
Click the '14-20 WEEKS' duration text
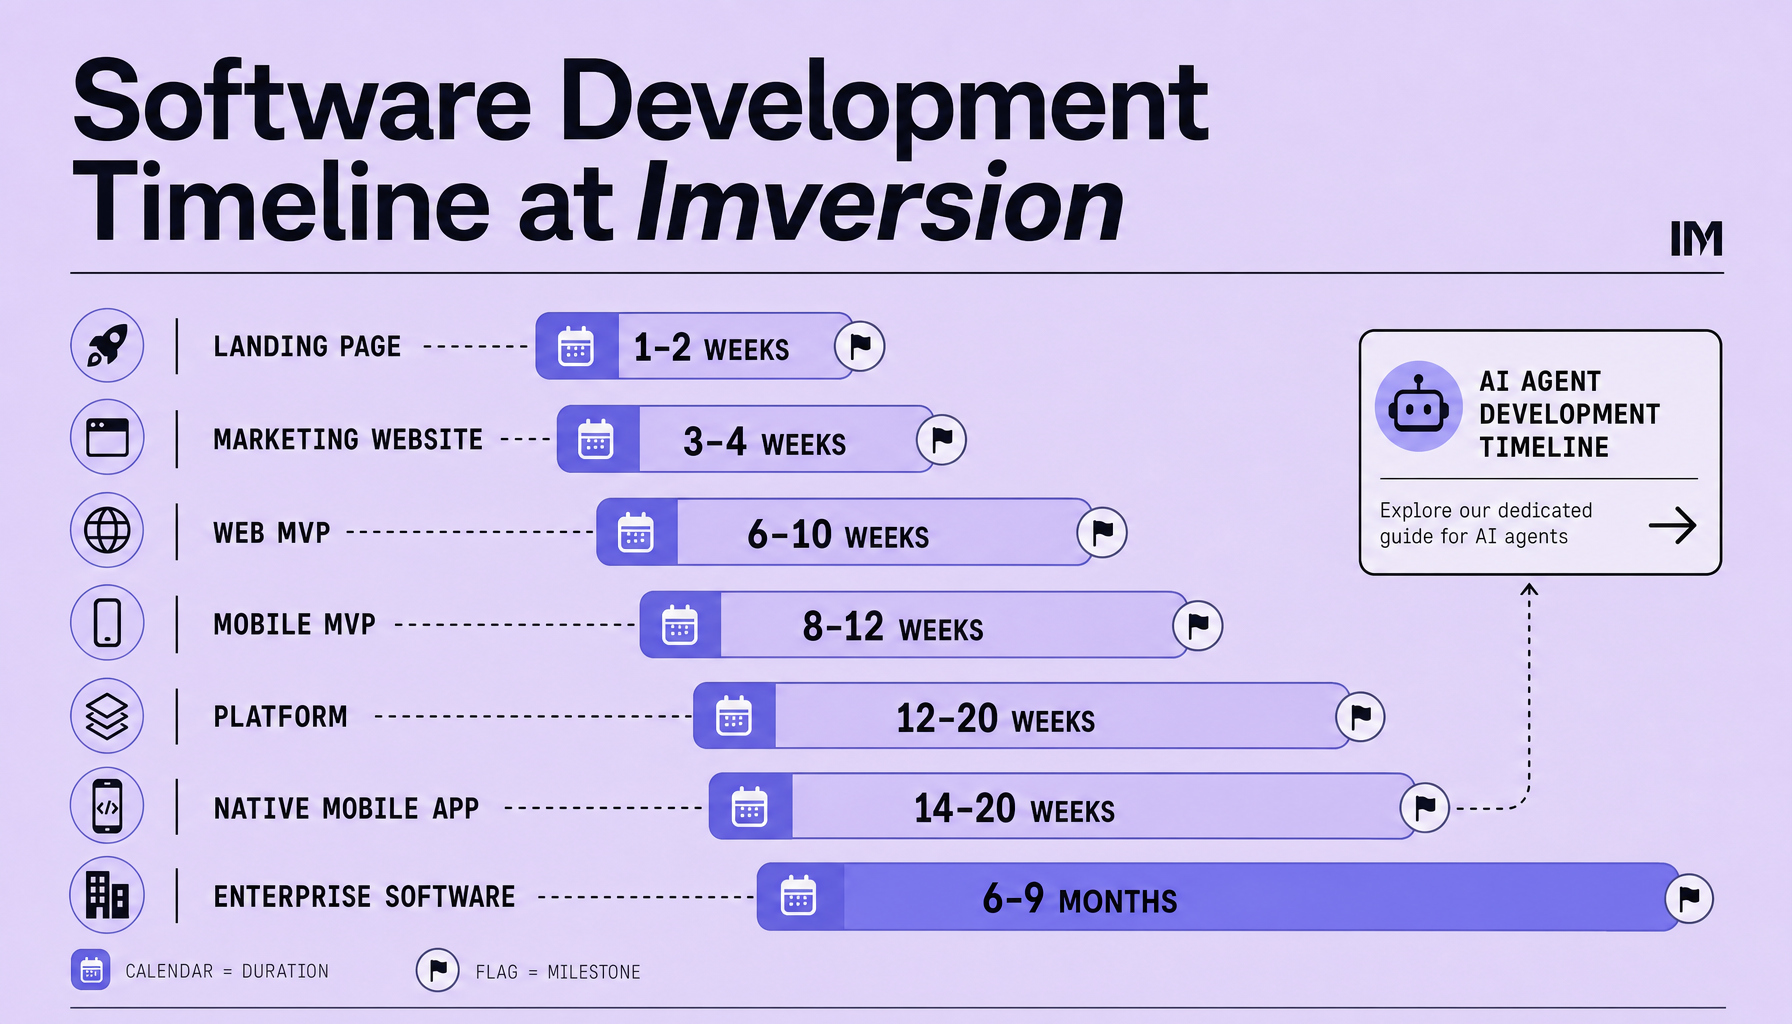pyautogui.click(x=1015, y=808)
